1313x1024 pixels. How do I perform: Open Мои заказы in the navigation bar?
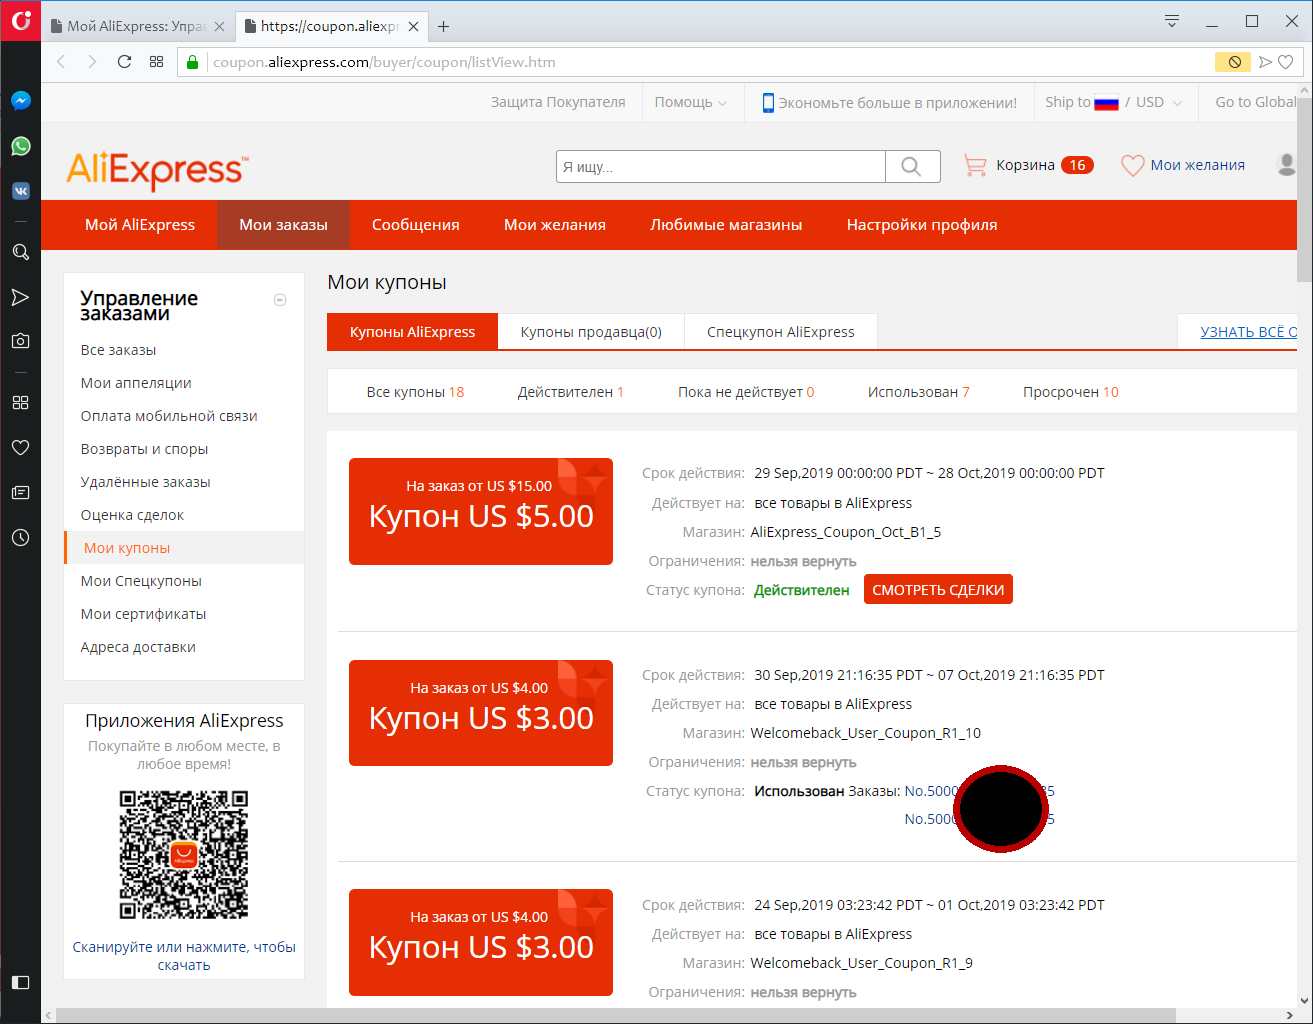click(284, 225)
